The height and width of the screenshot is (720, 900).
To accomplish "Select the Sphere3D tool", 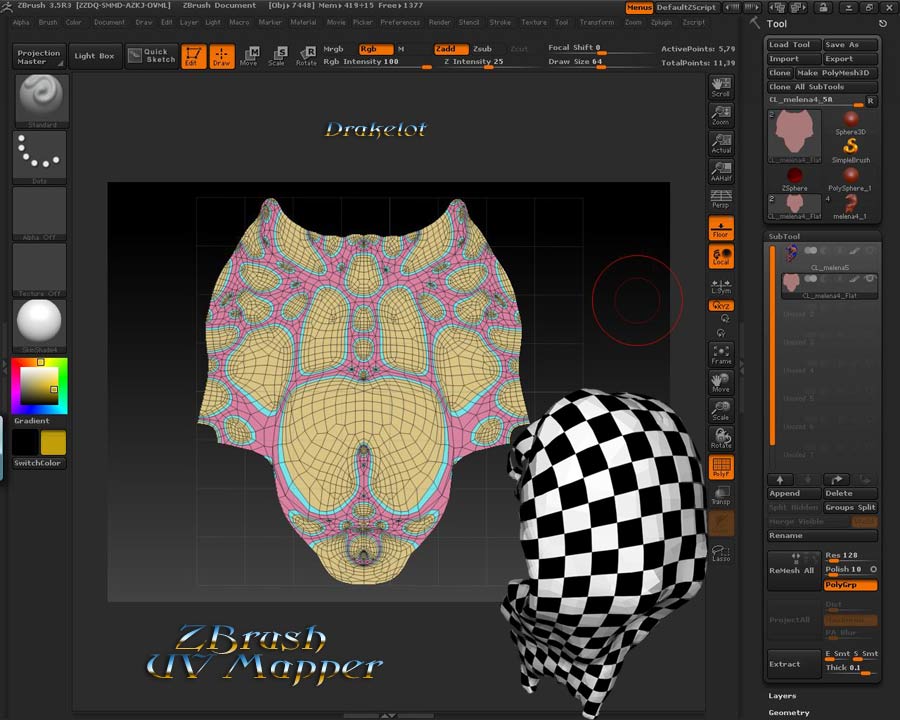I will (851, 123).
